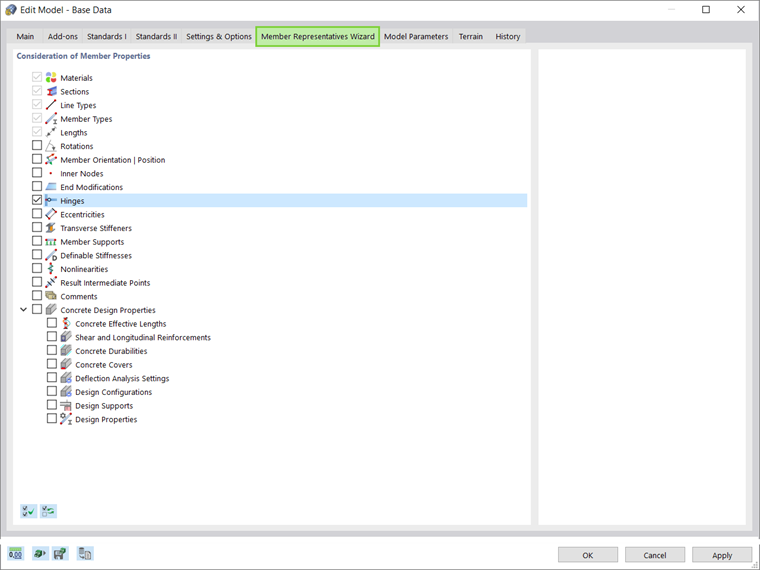Click the Result Intermediate Points icon
760x570 pixels.
tap(51, 283)
